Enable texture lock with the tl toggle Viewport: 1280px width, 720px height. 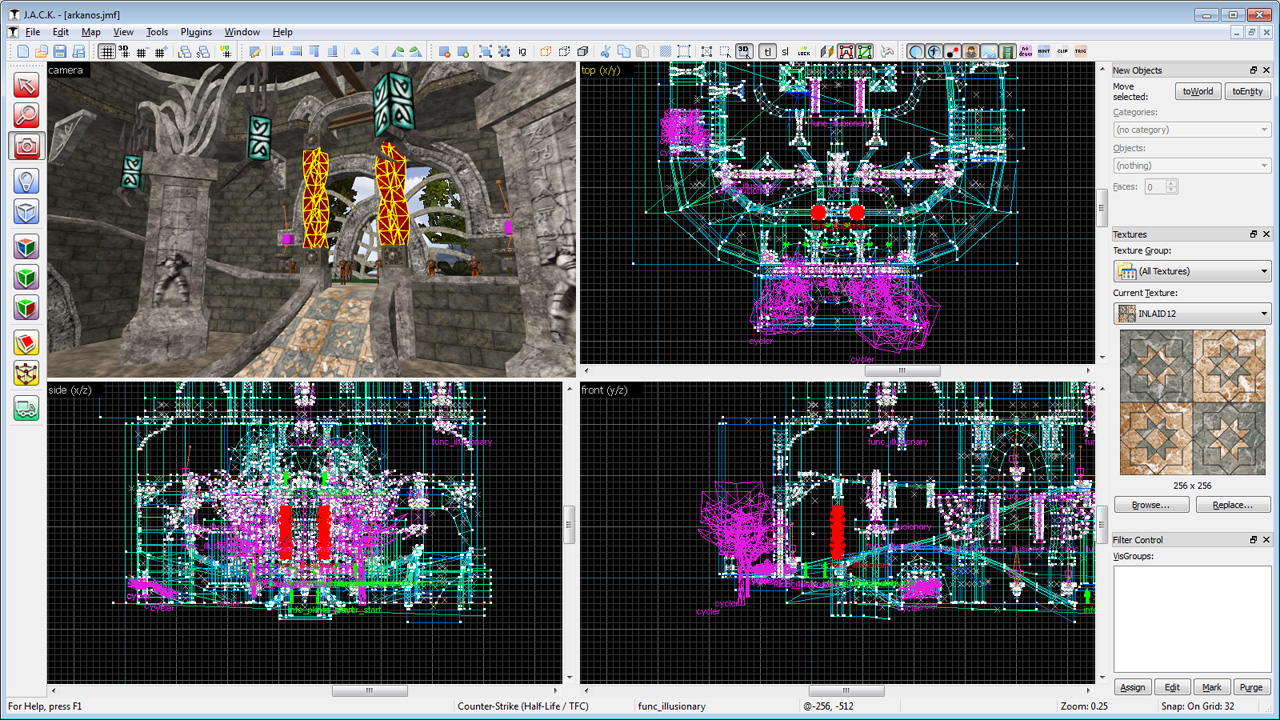[768, 51]
